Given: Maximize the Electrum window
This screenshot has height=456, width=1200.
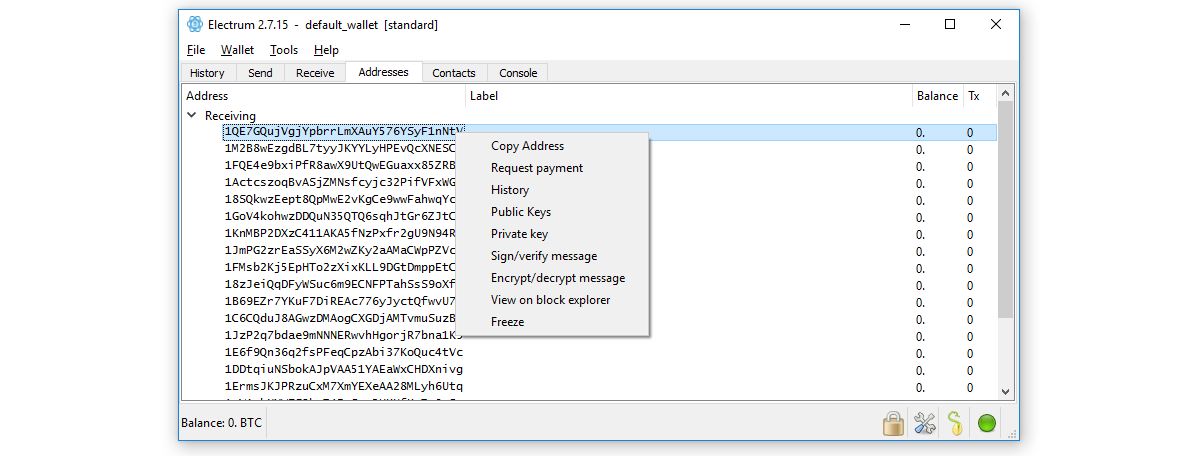Looking at the screenshot, I should point(950,24).
